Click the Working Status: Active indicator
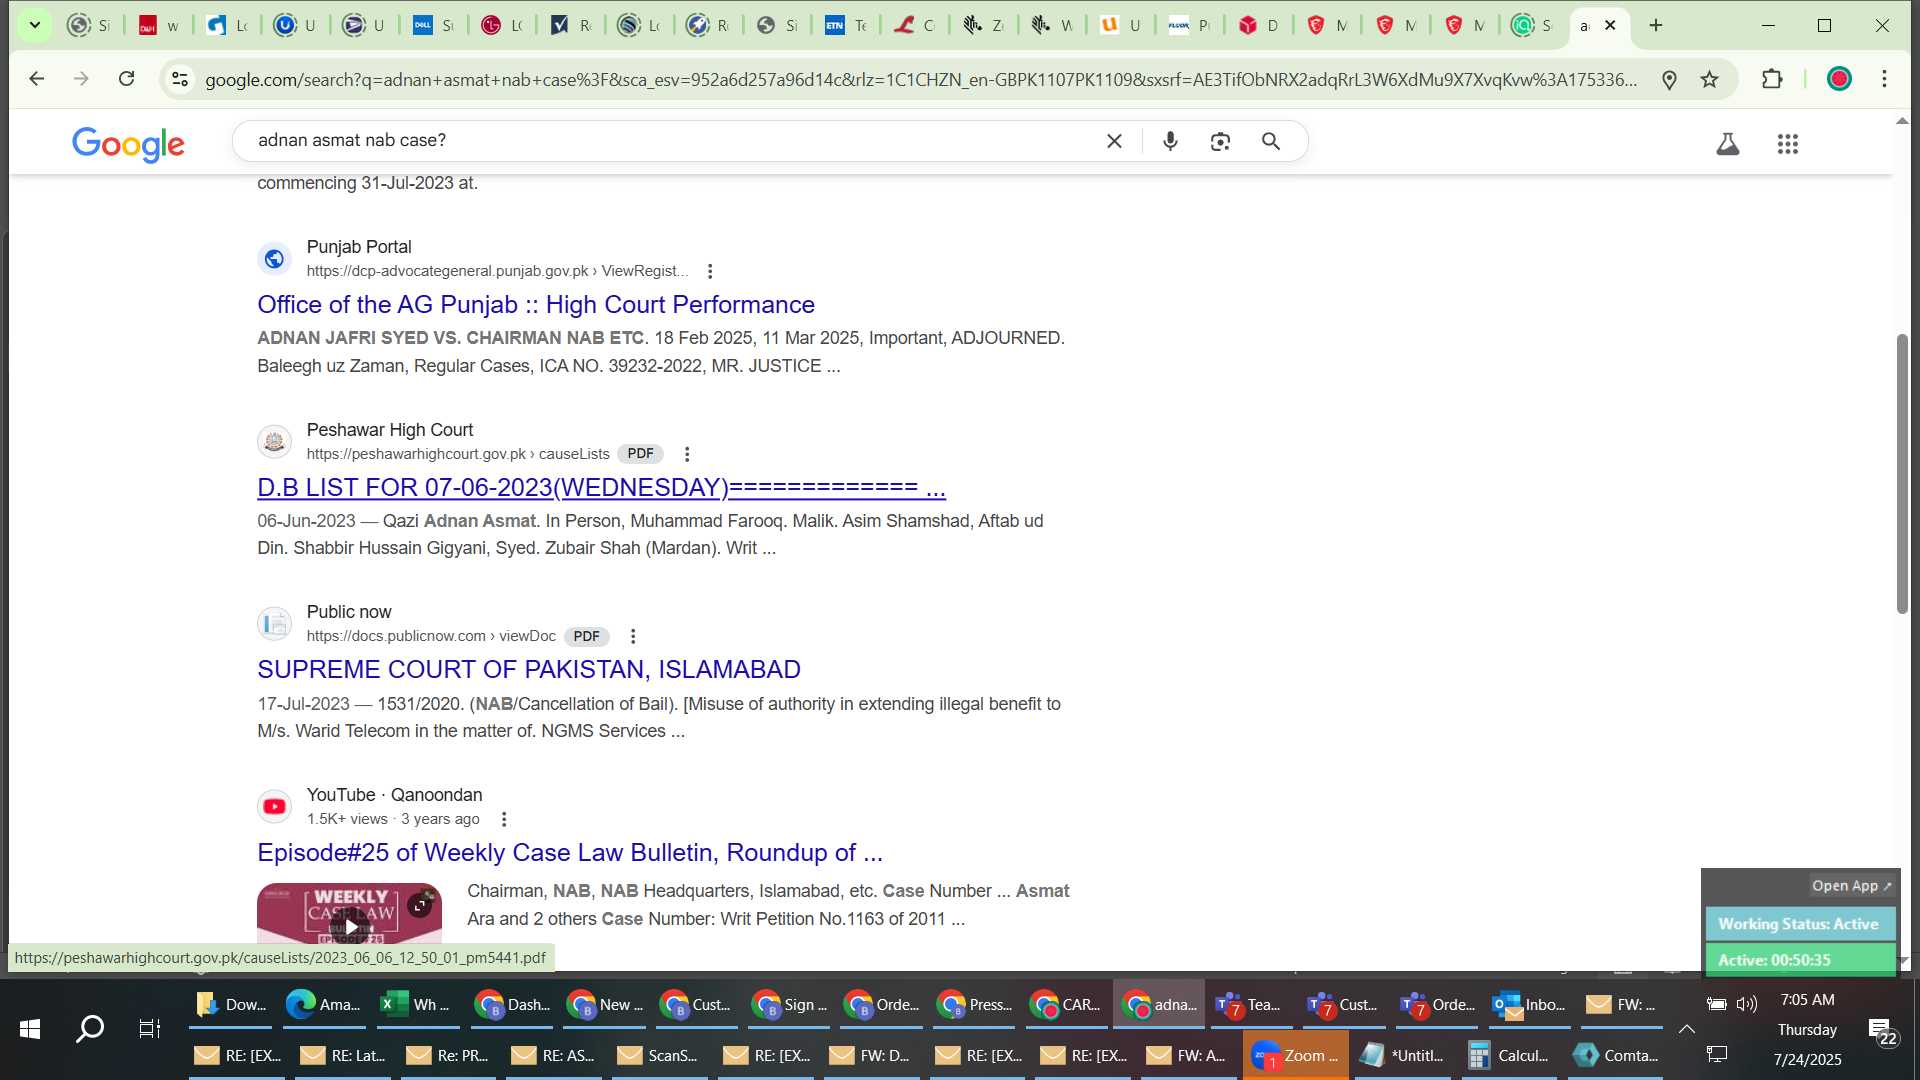The image size is (1920, 1080). [1799, 924]
